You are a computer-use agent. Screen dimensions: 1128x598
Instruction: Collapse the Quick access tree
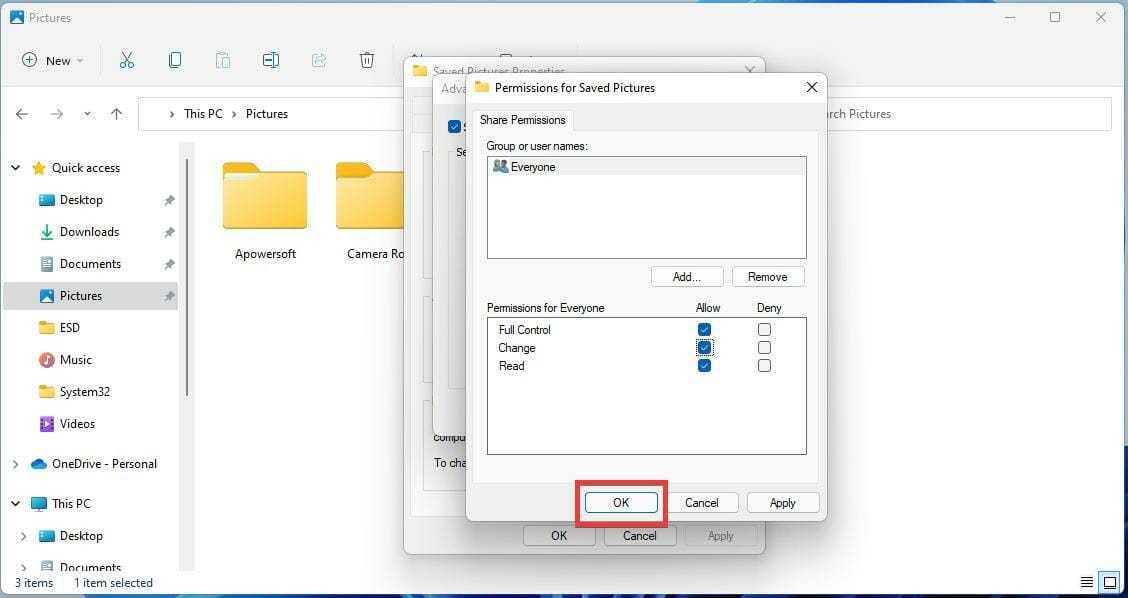pyautogui.click(x=16, y=168)
